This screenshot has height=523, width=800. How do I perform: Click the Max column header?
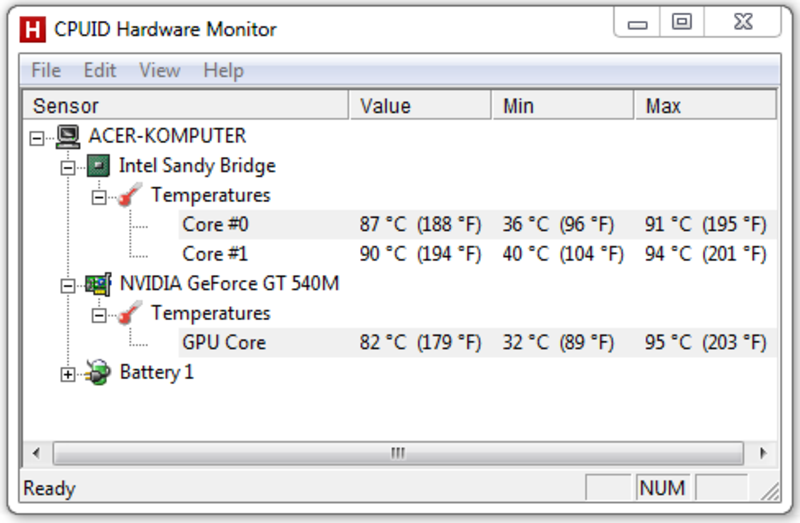pos(705,106)
